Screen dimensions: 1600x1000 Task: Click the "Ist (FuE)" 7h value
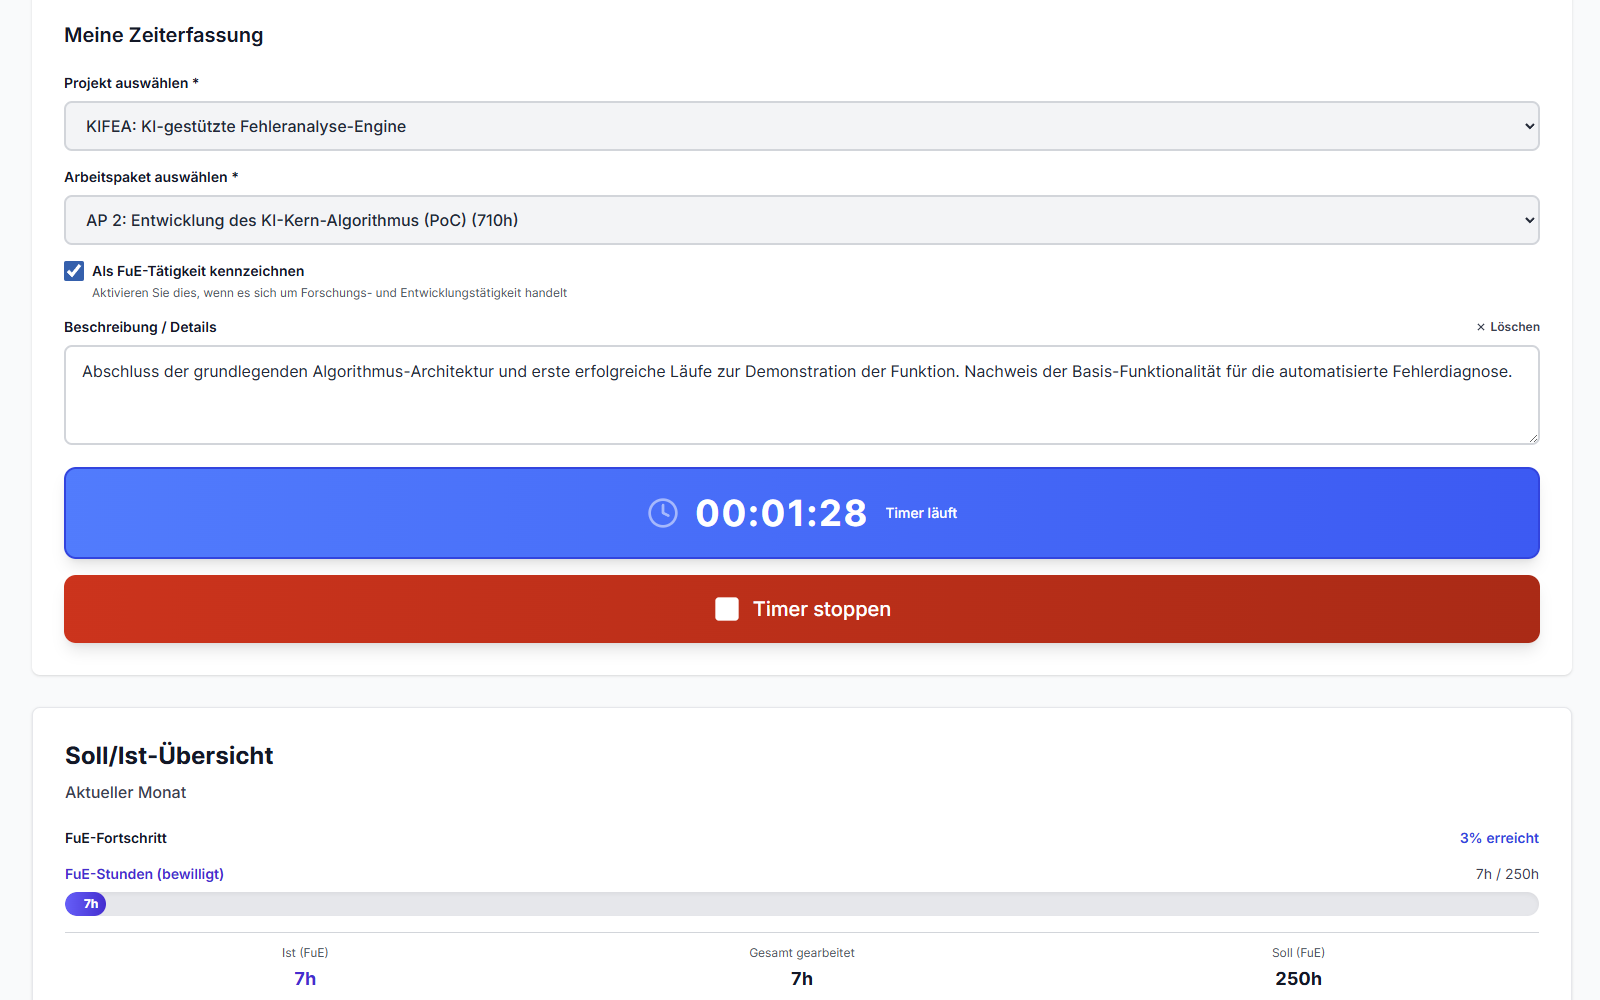coord(305,978)
